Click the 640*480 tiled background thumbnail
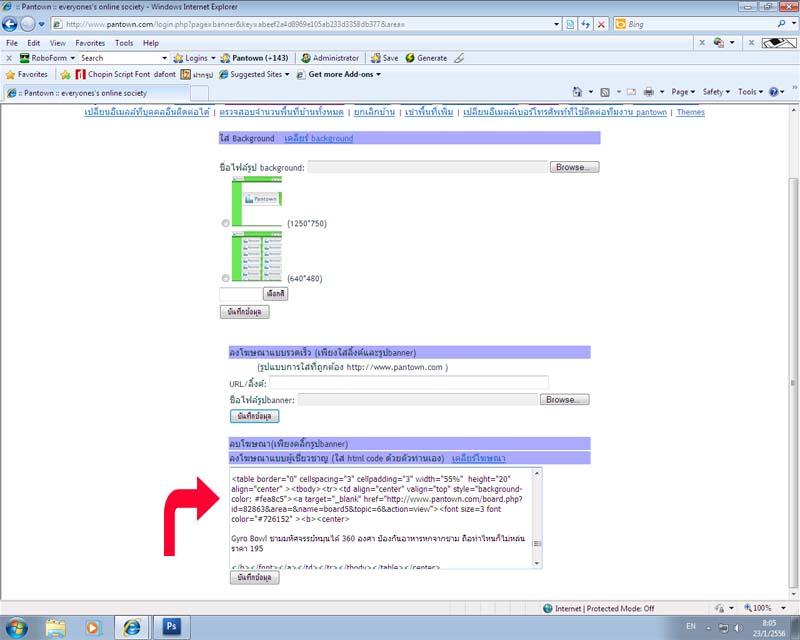 point(257,256)
